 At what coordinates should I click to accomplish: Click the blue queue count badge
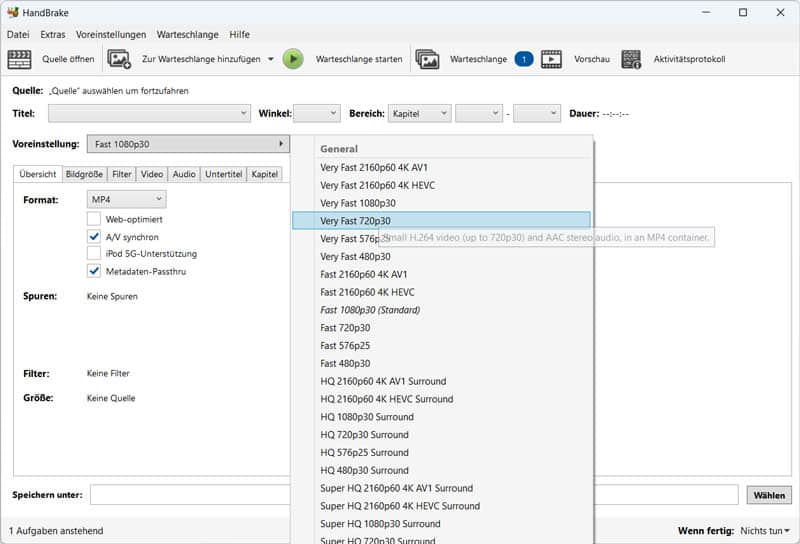click(x=523, y=59)
